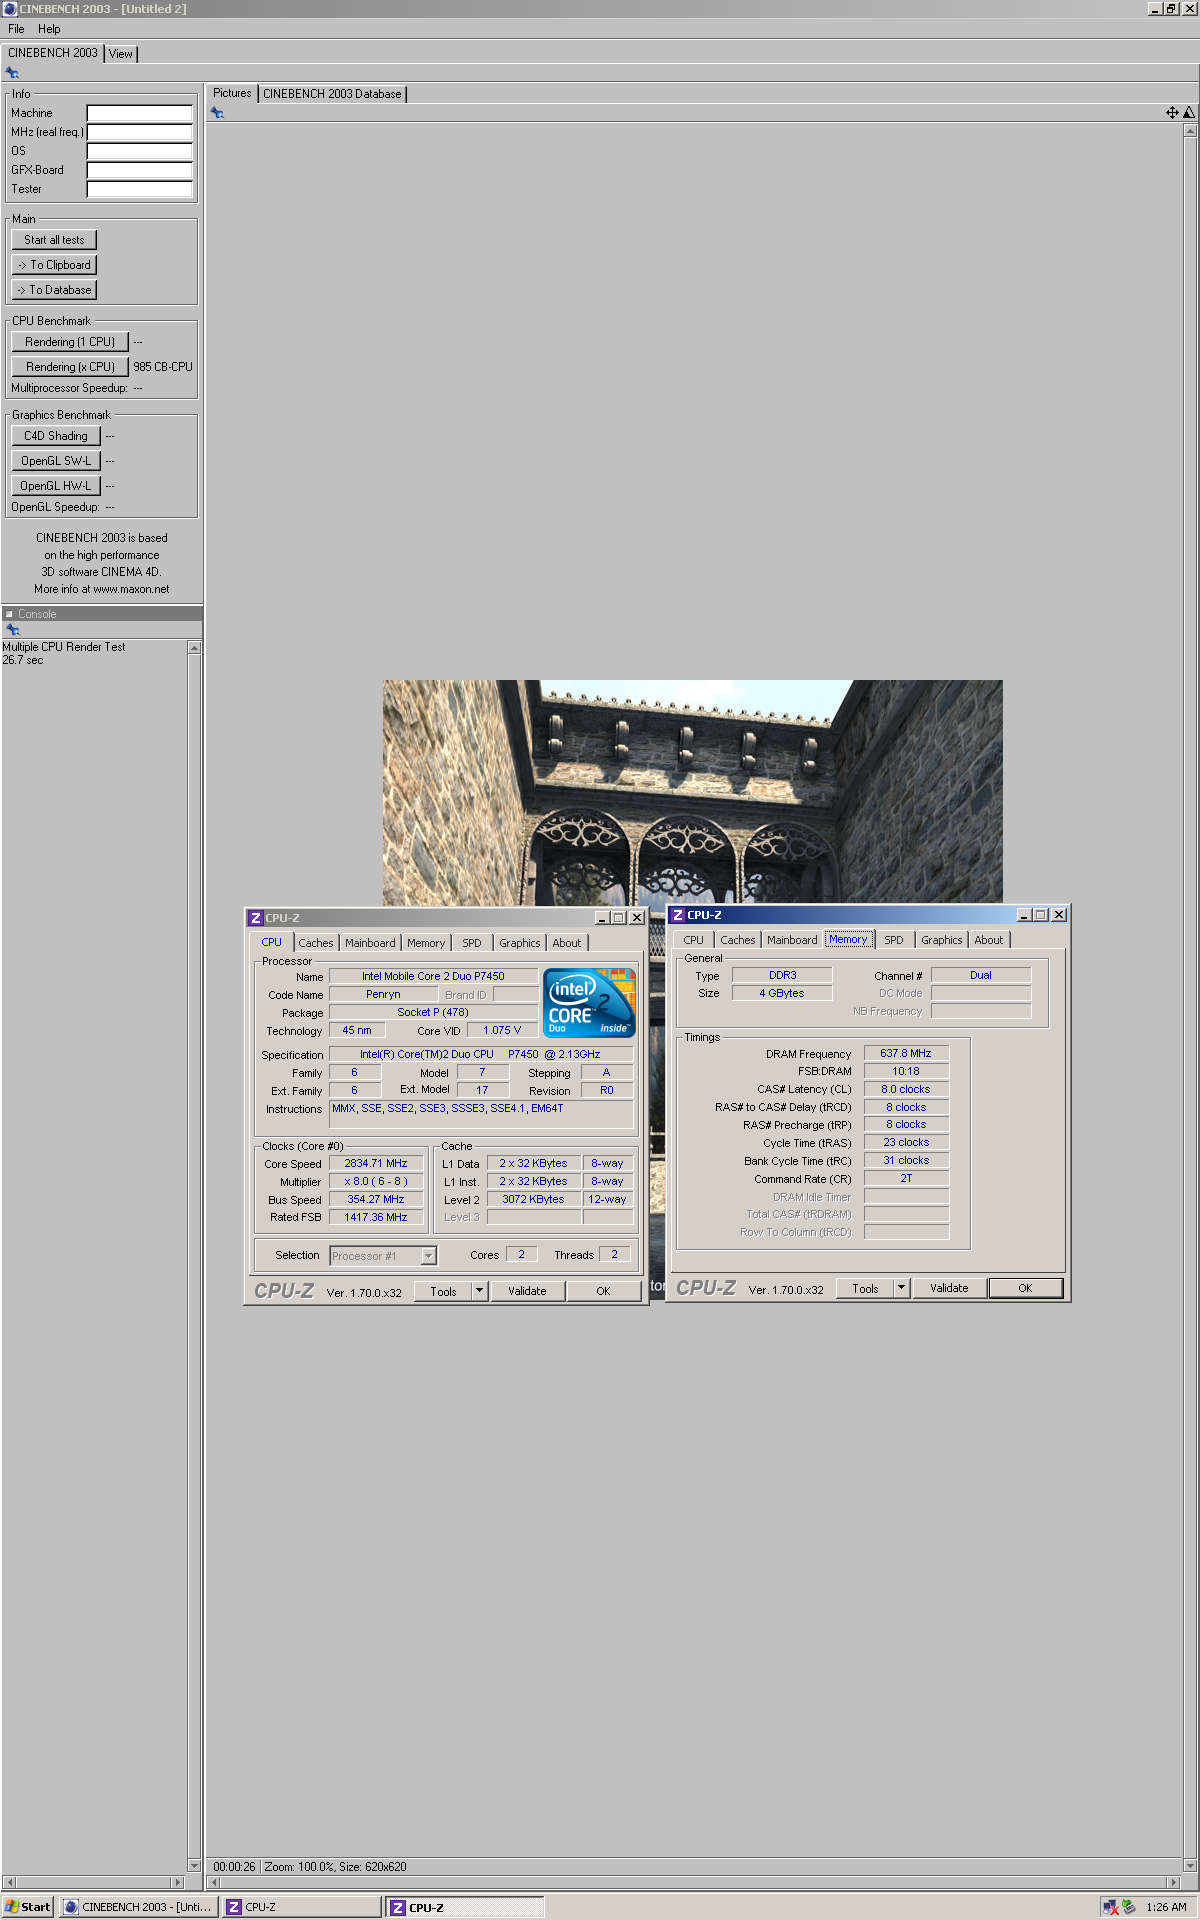
Task: Select the Pictures tab
Action: click(x=232, y=93)
